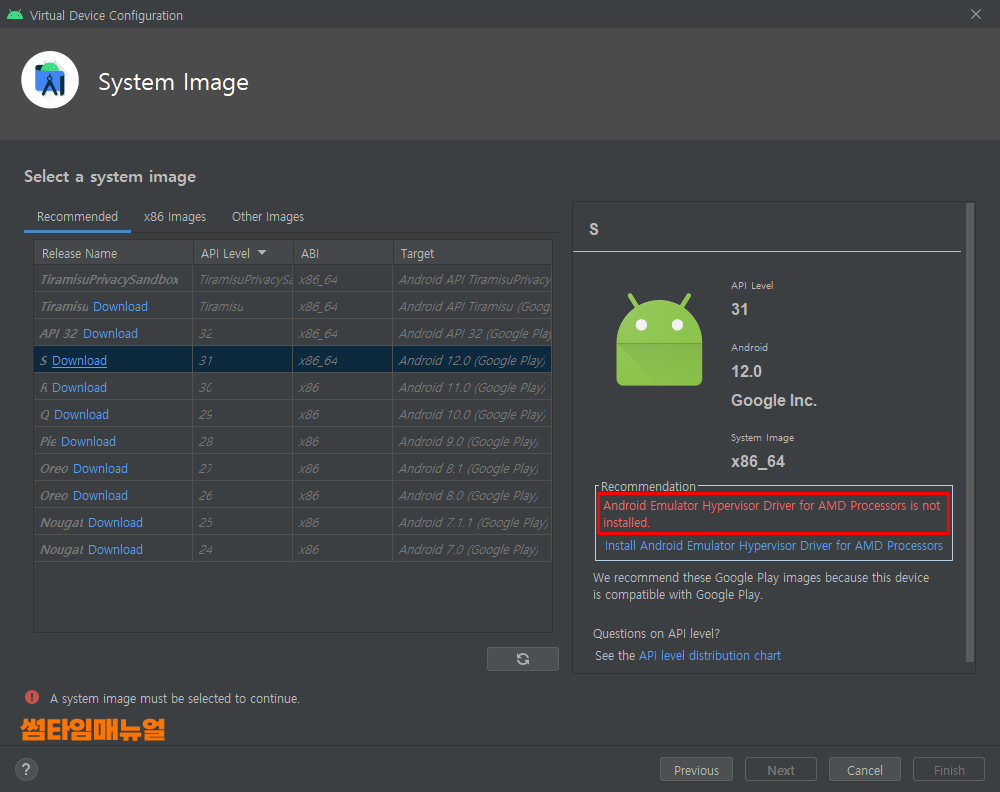The height and width of the screenshot is (792, 1000).
Task: Open the Other Images tab
Action: (x=268, y=217)
